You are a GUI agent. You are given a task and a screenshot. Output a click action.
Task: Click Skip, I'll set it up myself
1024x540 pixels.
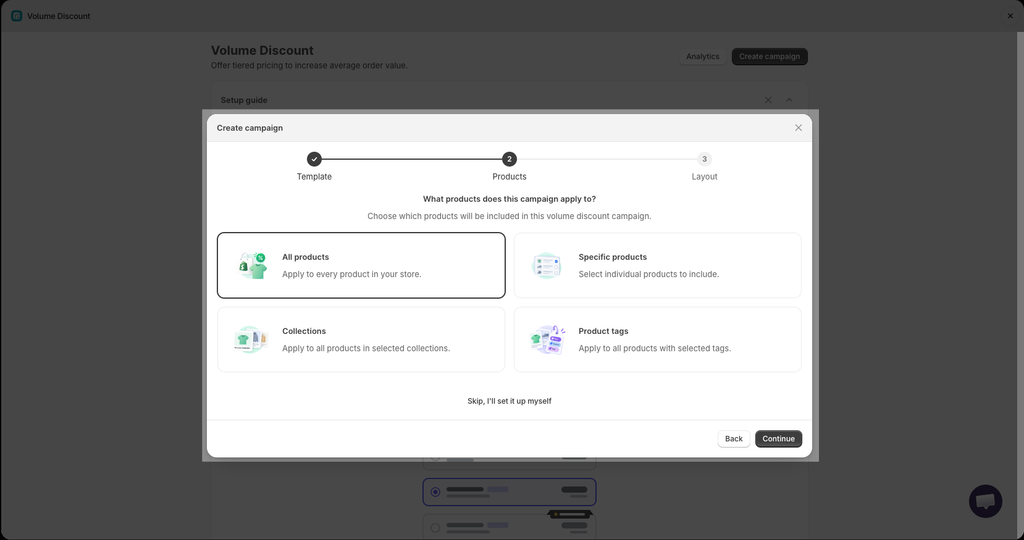[509, 401]
